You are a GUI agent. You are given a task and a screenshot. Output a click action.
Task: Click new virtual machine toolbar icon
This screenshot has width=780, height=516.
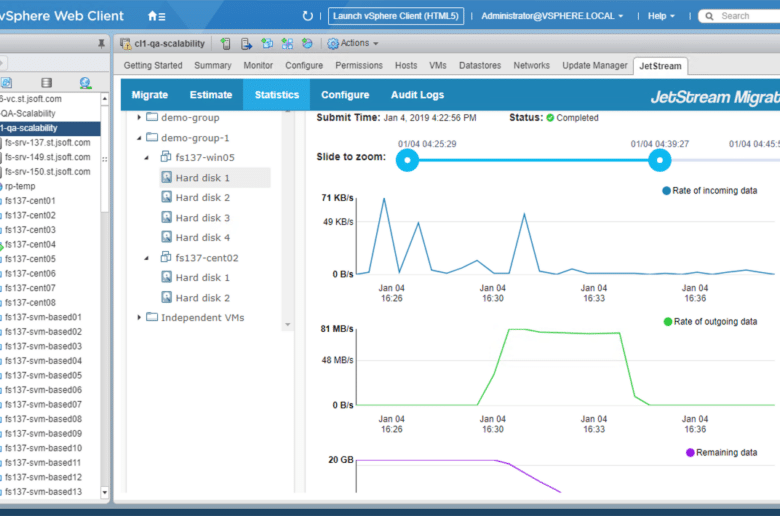pyautogui.click(x=267, y=44)
